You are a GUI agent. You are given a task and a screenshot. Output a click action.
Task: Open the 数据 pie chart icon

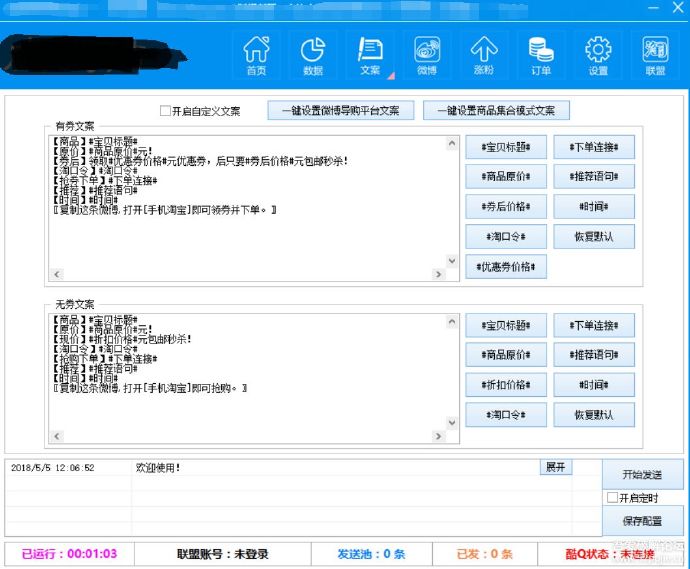313,55
